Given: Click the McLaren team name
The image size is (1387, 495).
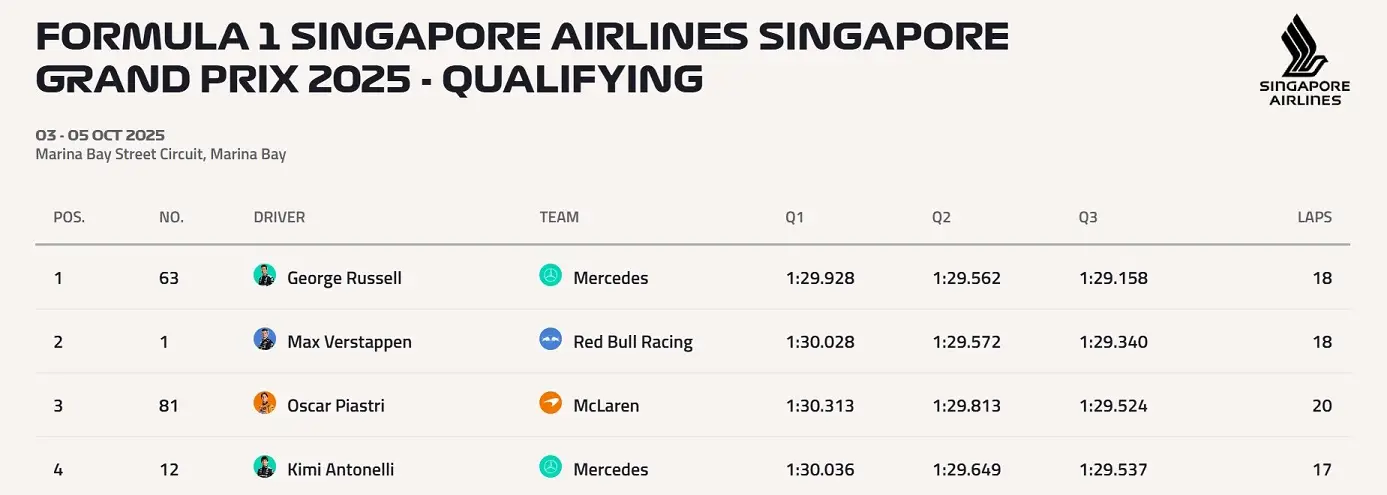Looking at the screenshot, I should 606,406.
